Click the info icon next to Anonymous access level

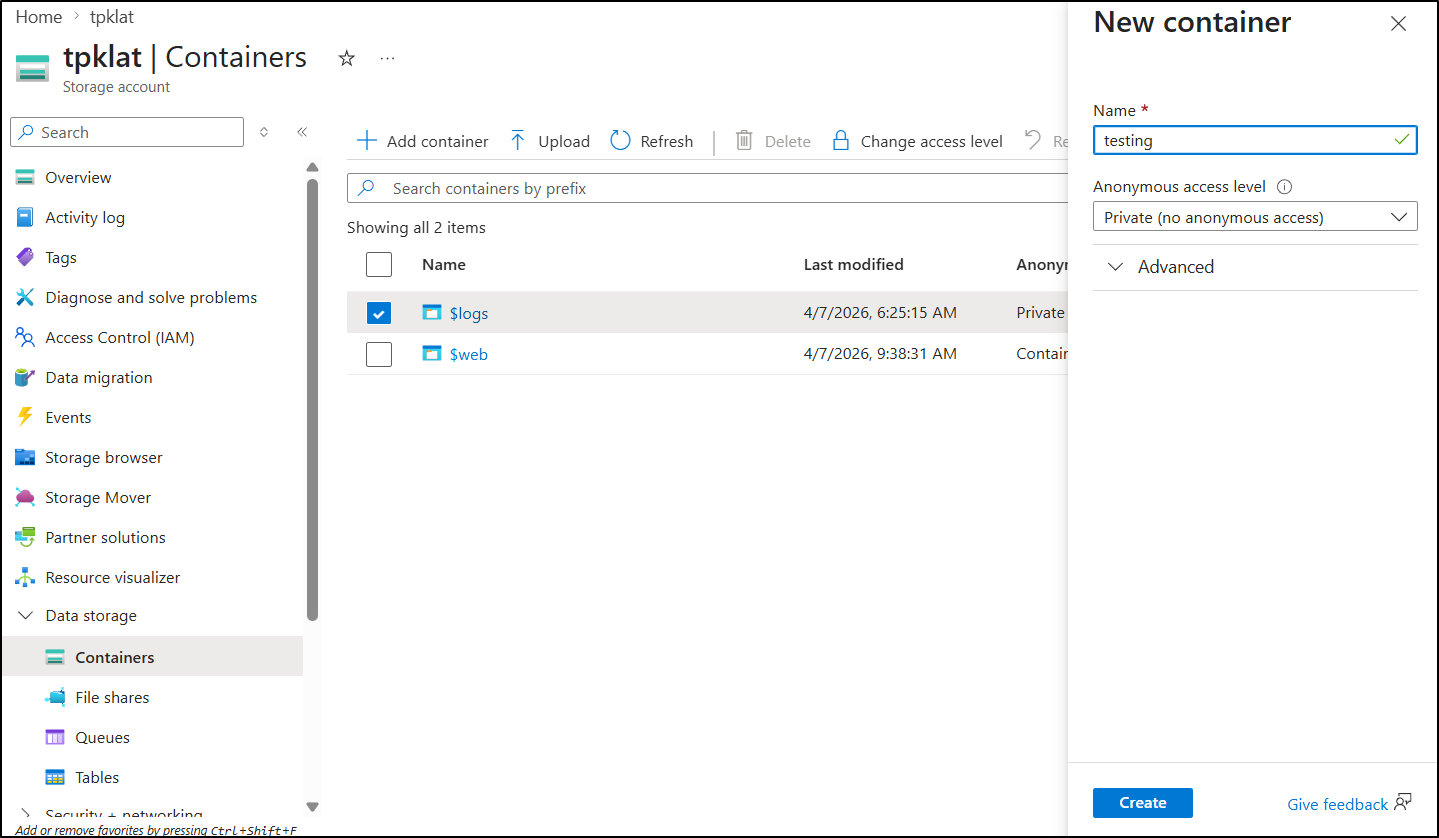click(x=1285, y=187)
